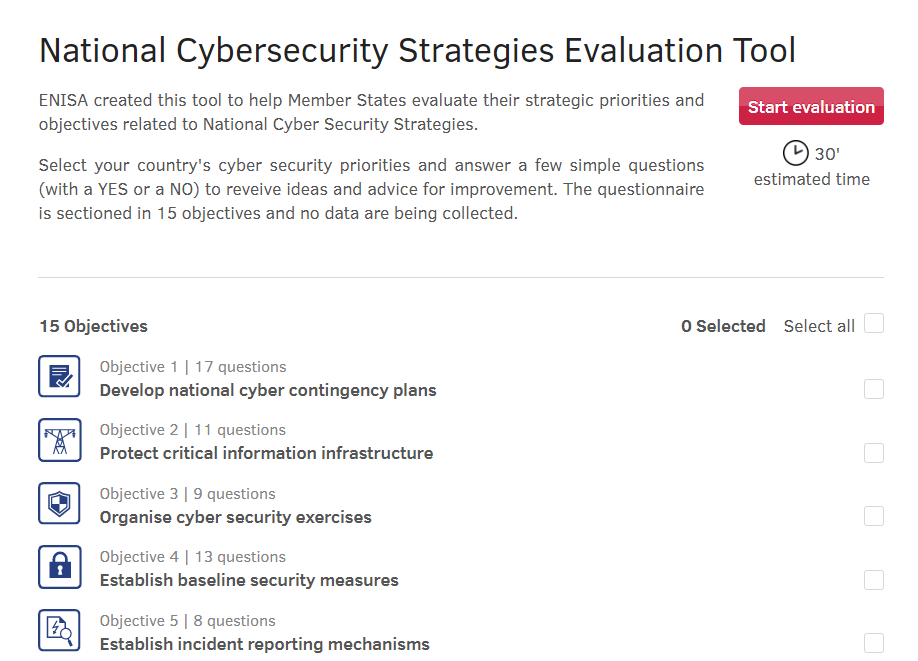Select Establish baseline security measures checkbox

(x=874, y=580)
